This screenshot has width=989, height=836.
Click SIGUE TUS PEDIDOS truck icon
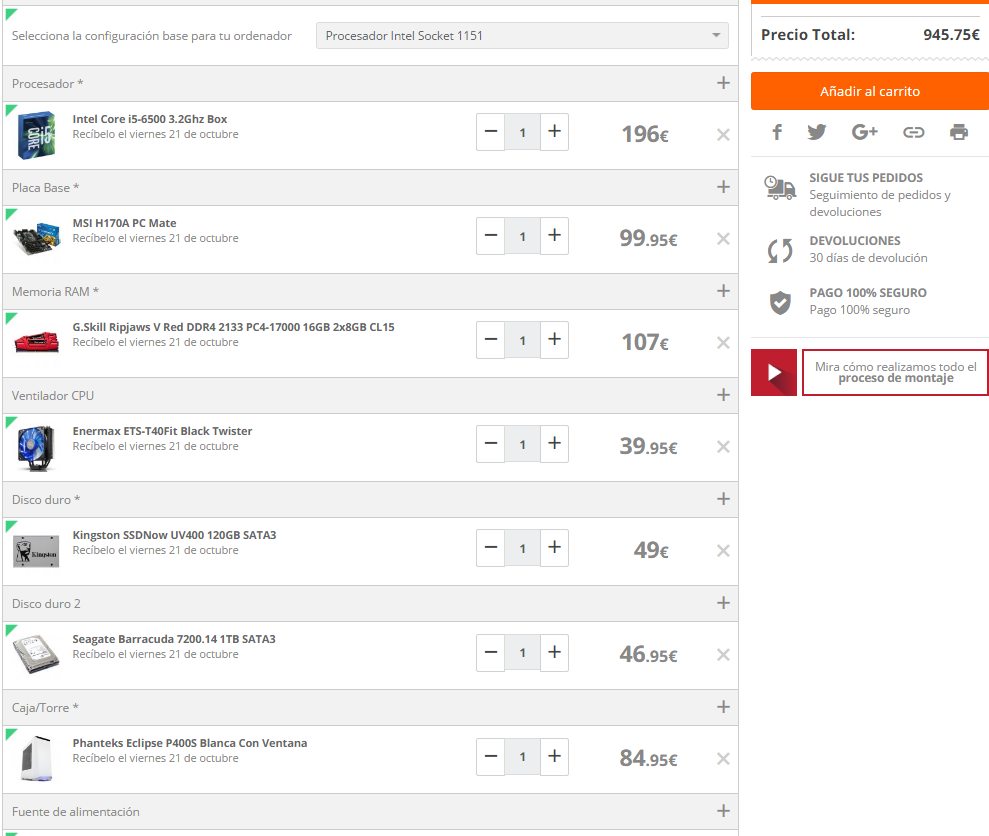point(780,187)
